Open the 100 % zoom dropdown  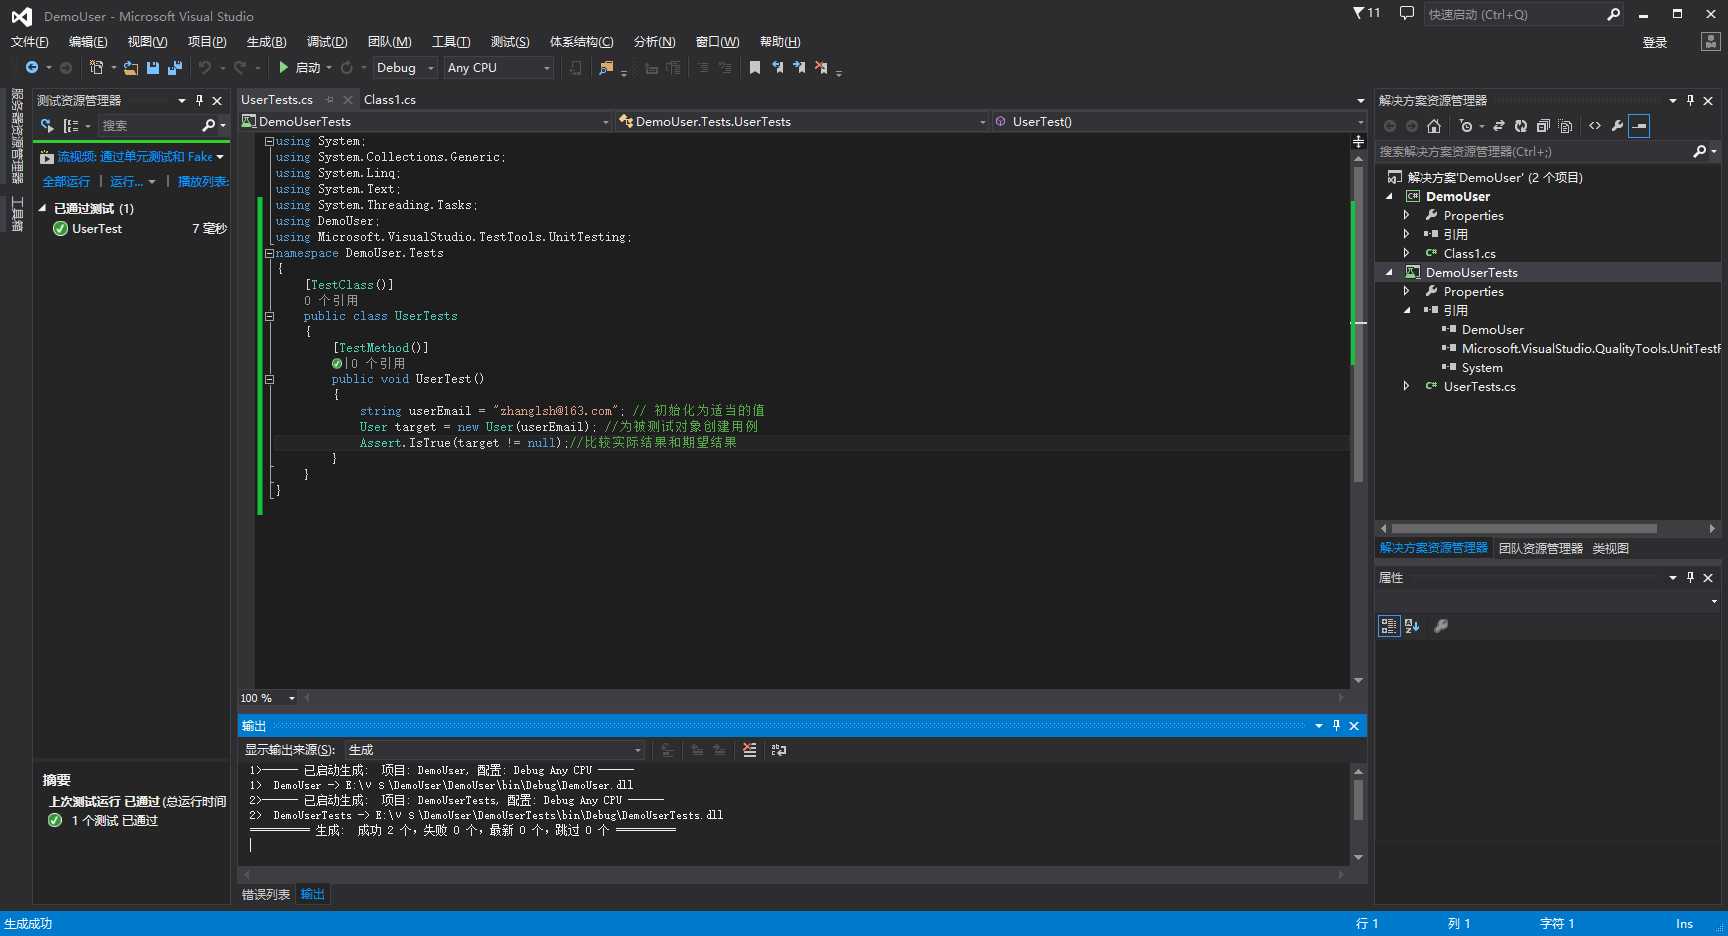pos(268,698)
